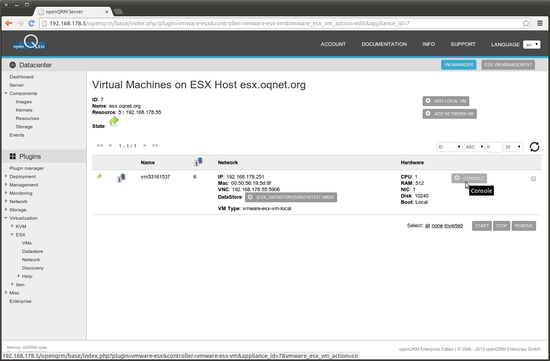Collapse the Virtualization section

6,218
